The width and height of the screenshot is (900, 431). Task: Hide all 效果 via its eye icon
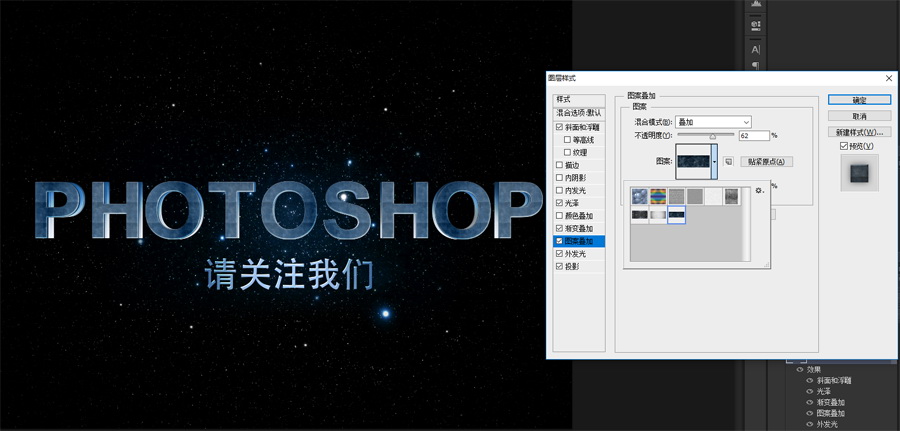pos(800,370)
